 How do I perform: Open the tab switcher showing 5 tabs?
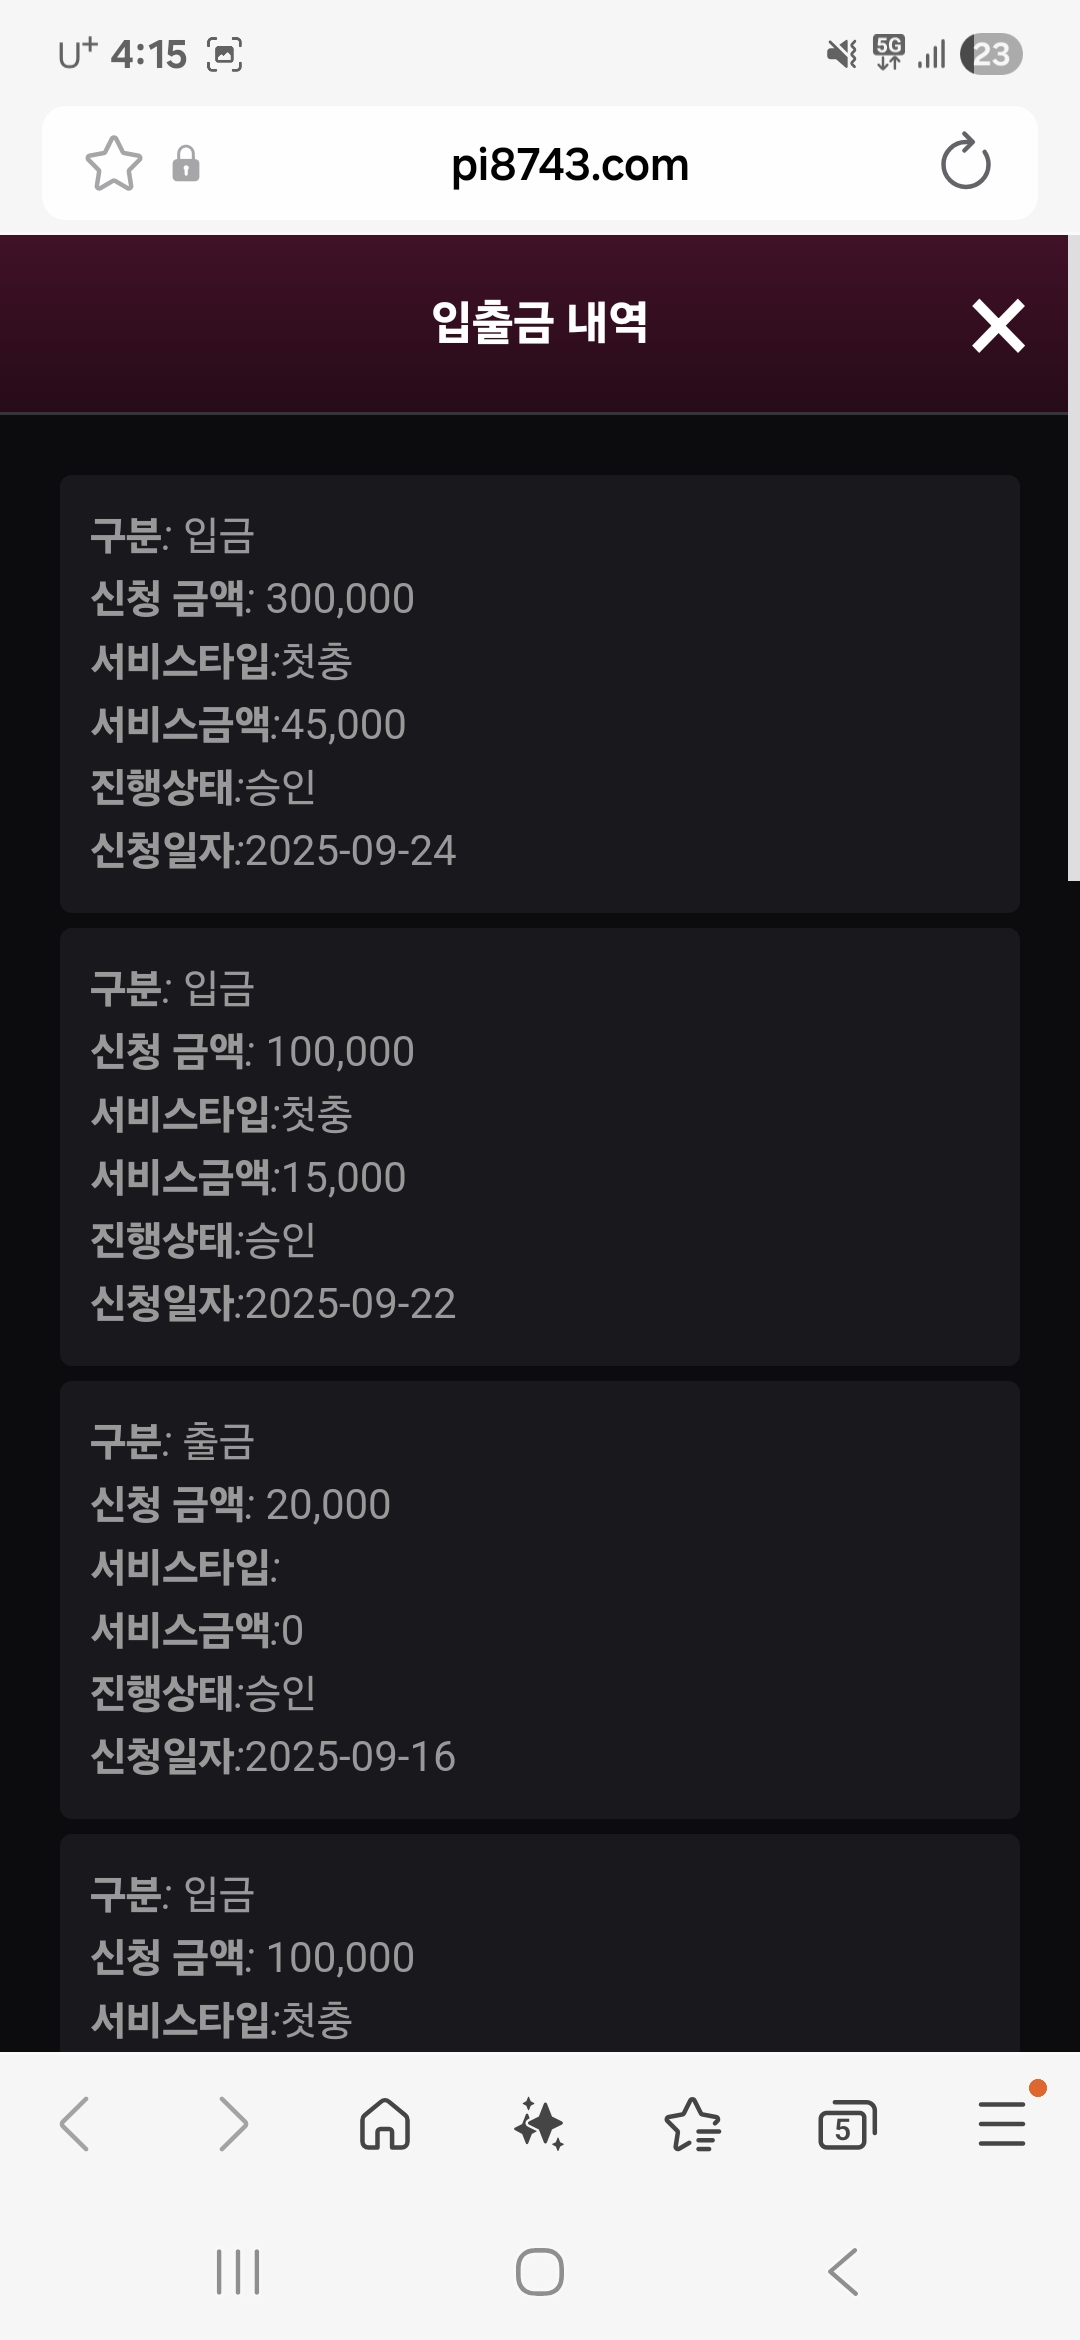click(x=846, y=2124)
